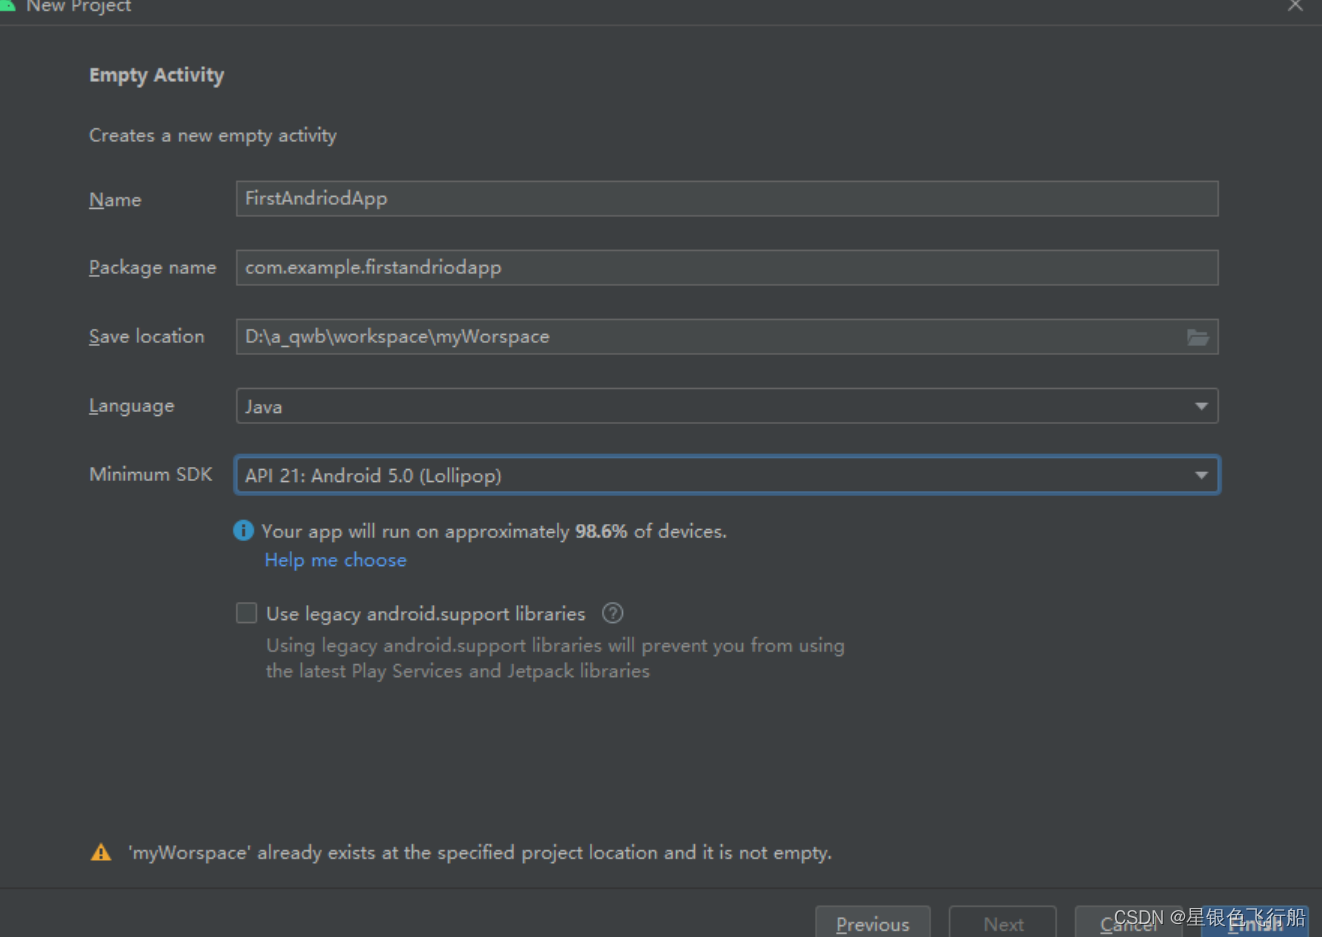Cancel the New Project wizard

point(1128,923)
